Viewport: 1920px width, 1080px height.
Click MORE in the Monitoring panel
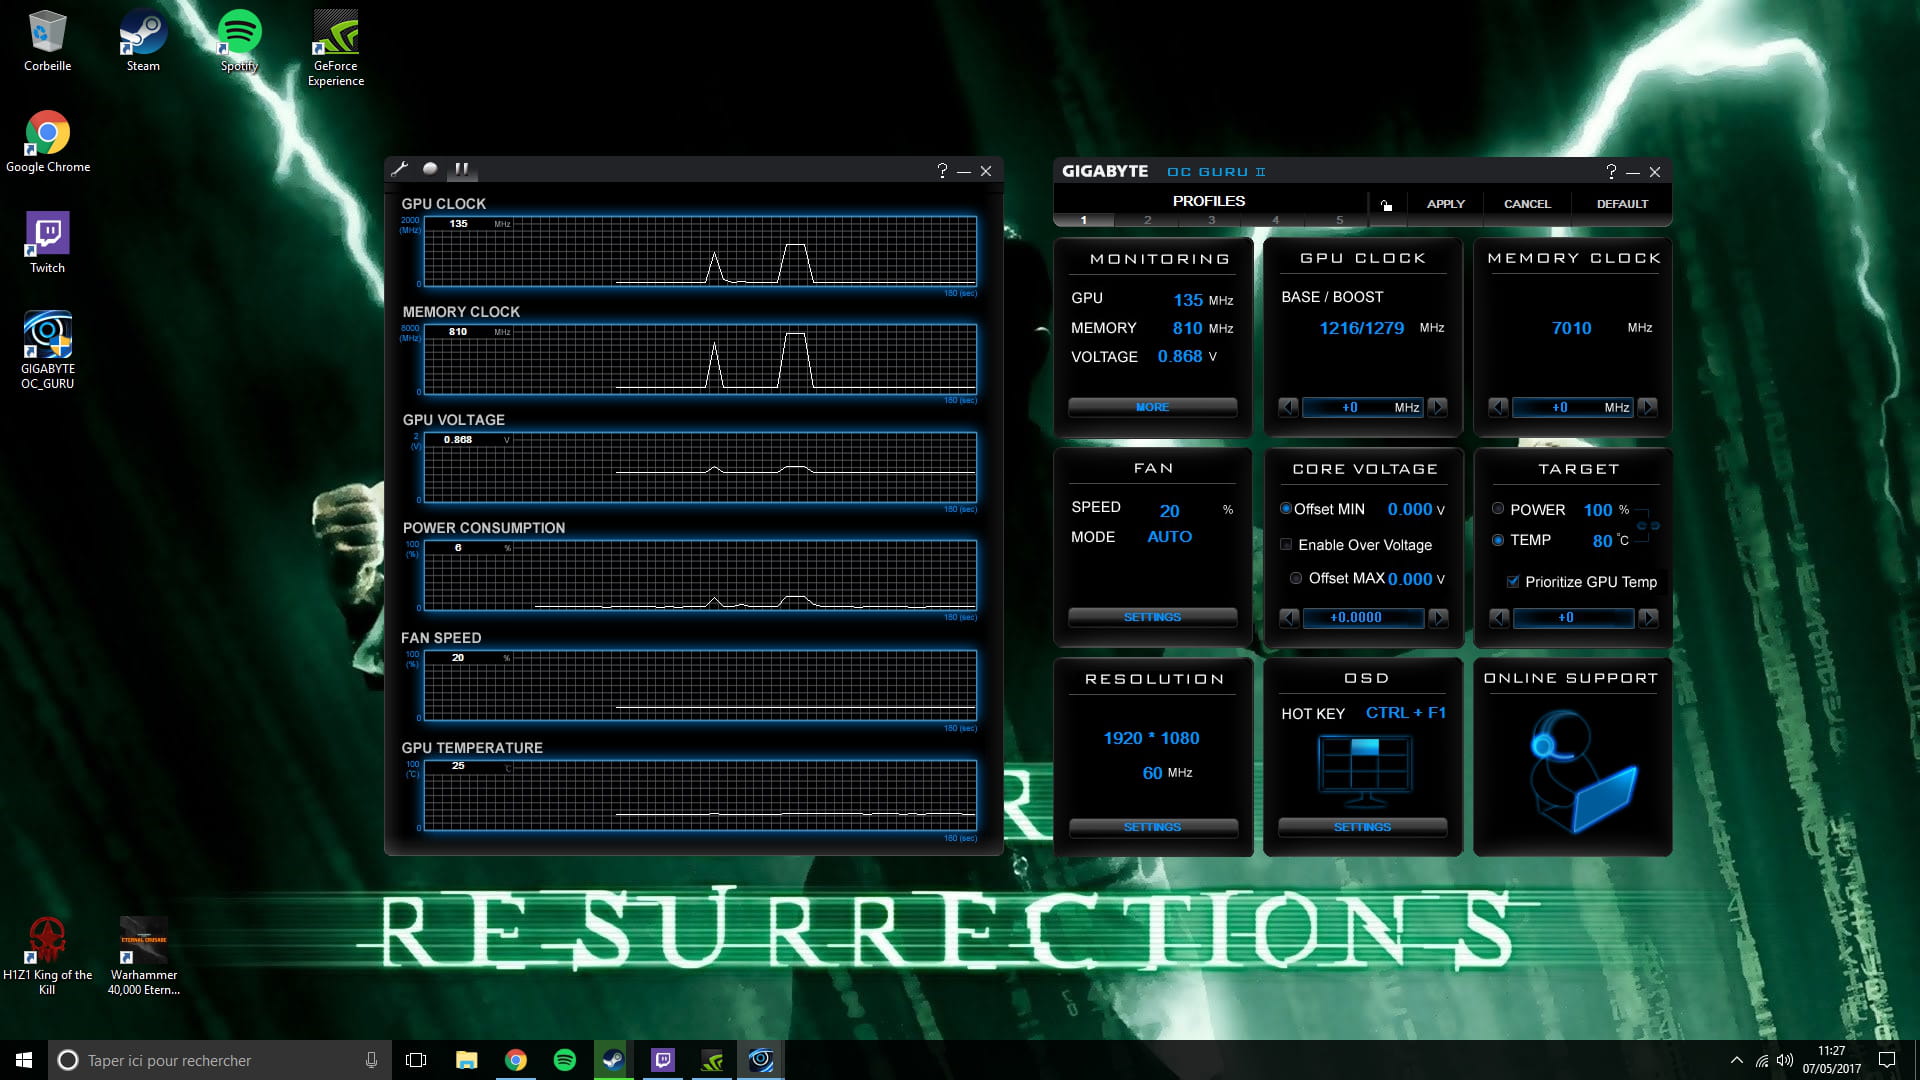[1152, 407]
